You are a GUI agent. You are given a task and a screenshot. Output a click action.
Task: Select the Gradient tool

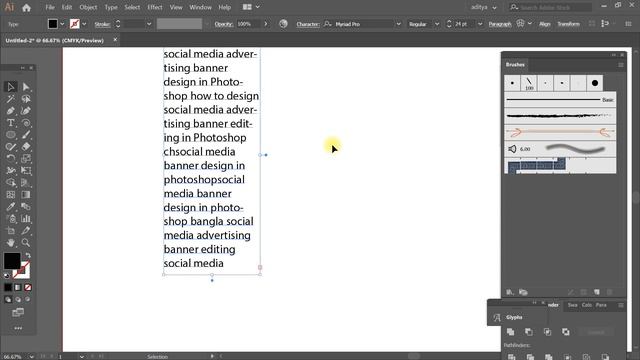coord(26,195)
